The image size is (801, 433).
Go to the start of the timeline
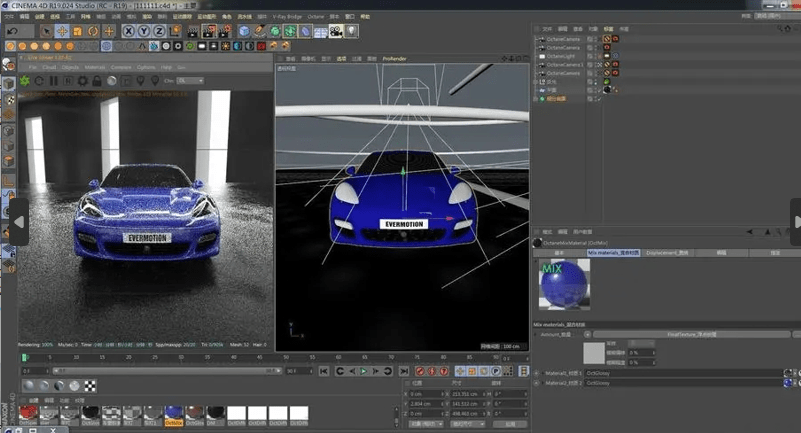(x=324, y=371)
